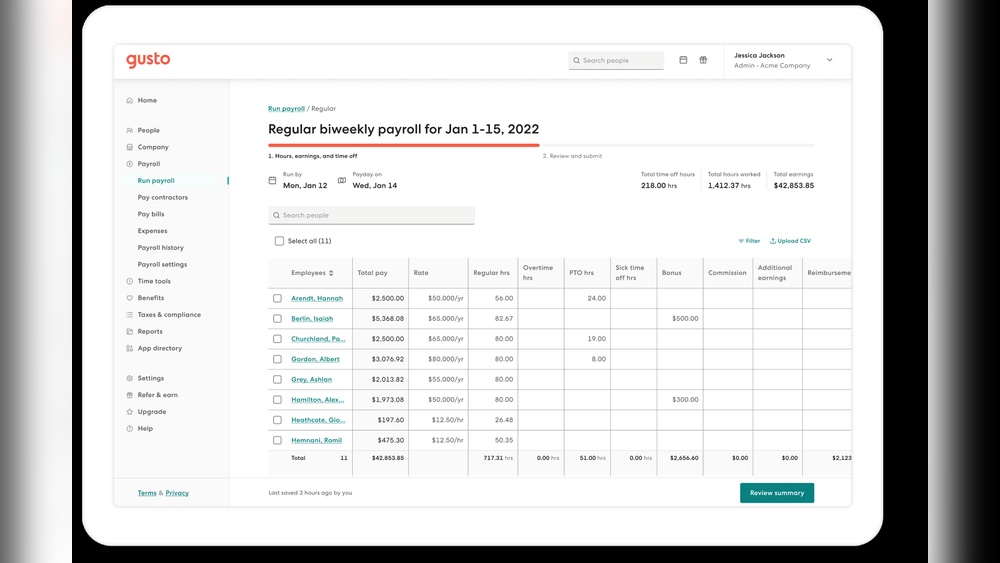Screen dimensions: 1000x563
Task: Open the Terms link
Action: coord(147,493)
